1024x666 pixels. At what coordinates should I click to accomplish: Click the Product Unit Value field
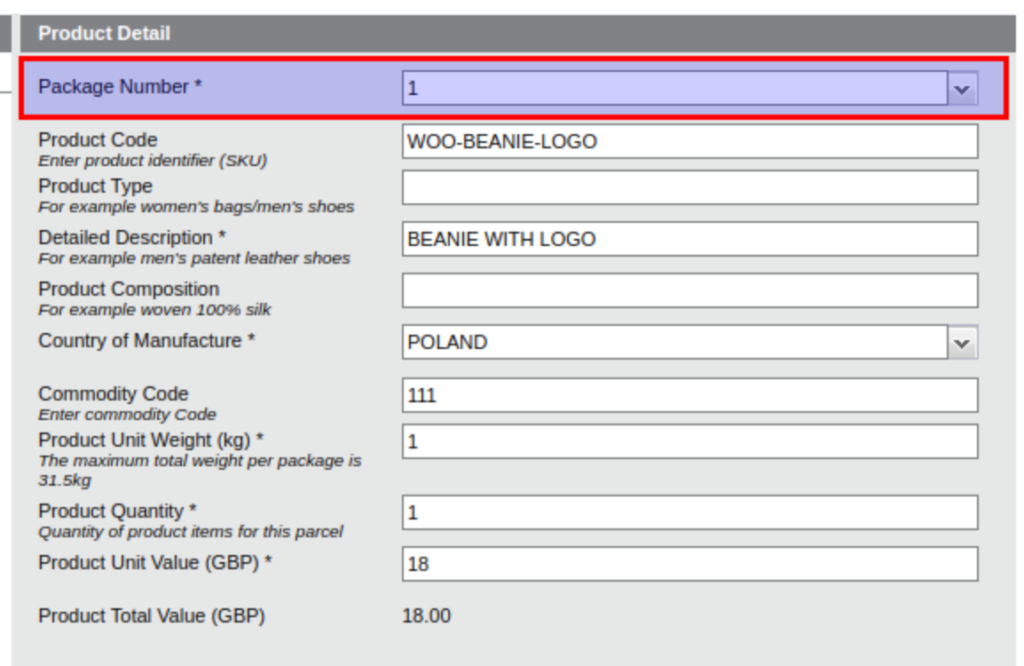(690, 564)
